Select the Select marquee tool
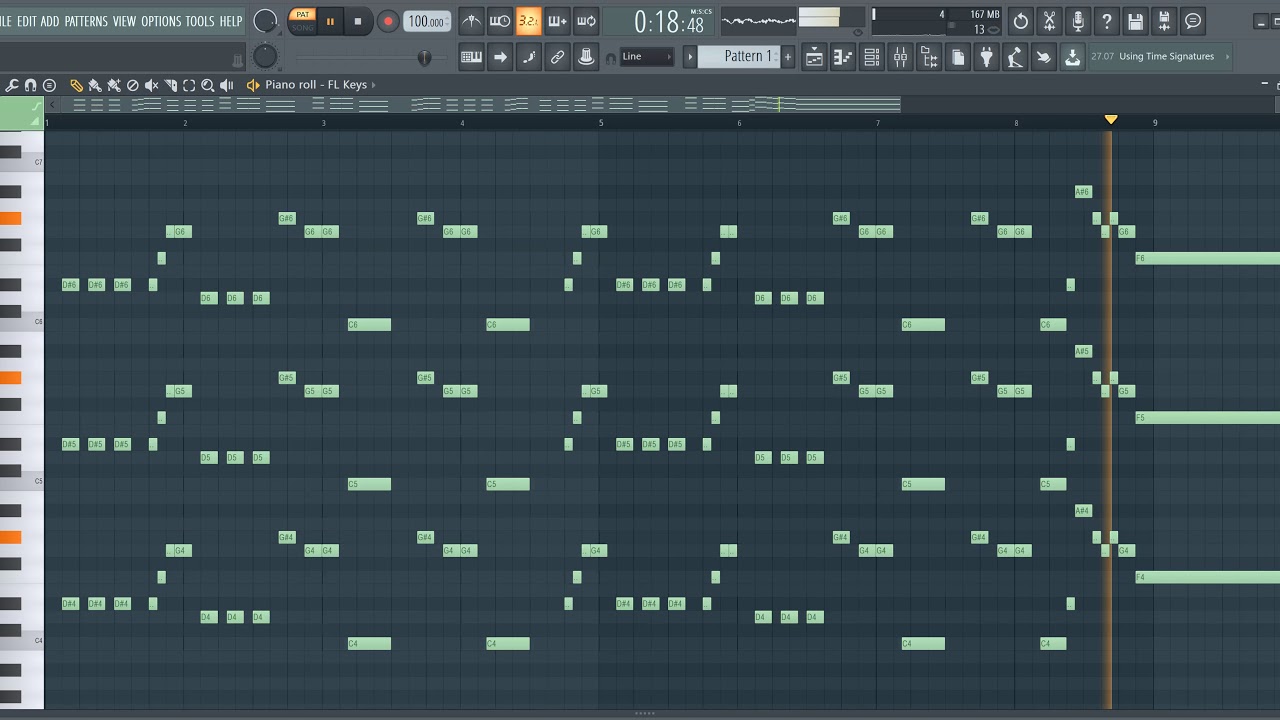 point(189,85)
